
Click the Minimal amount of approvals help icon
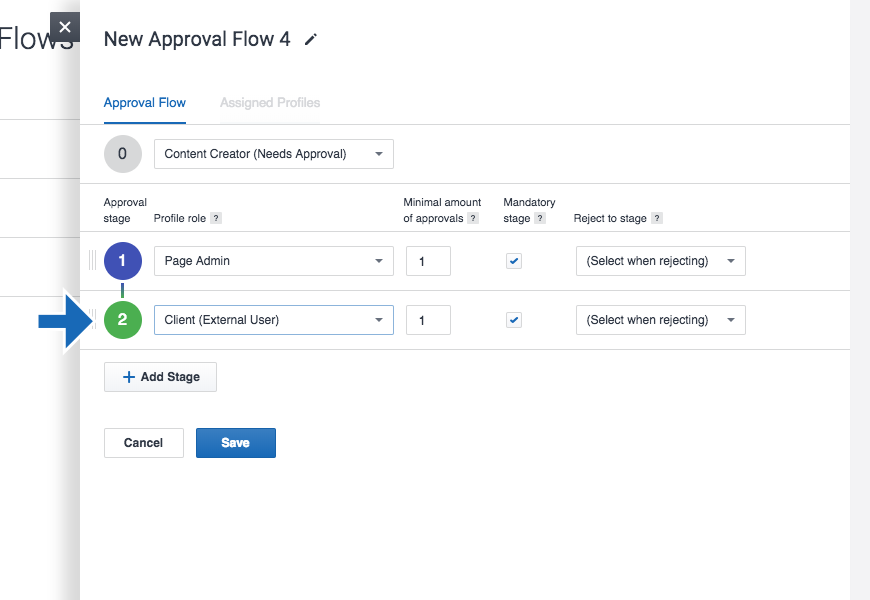point(472,218)
